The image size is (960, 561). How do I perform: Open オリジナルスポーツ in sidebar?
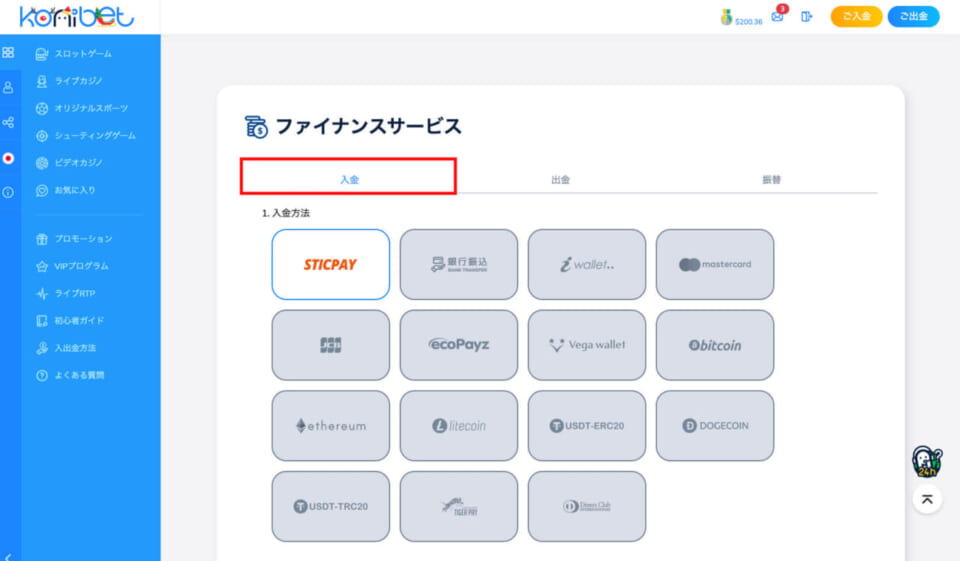point(81,108)
